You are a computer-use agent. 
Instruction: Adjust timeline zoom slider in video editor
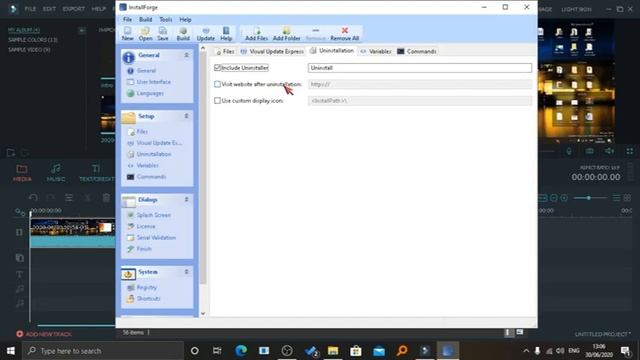(x=589, y=198)
